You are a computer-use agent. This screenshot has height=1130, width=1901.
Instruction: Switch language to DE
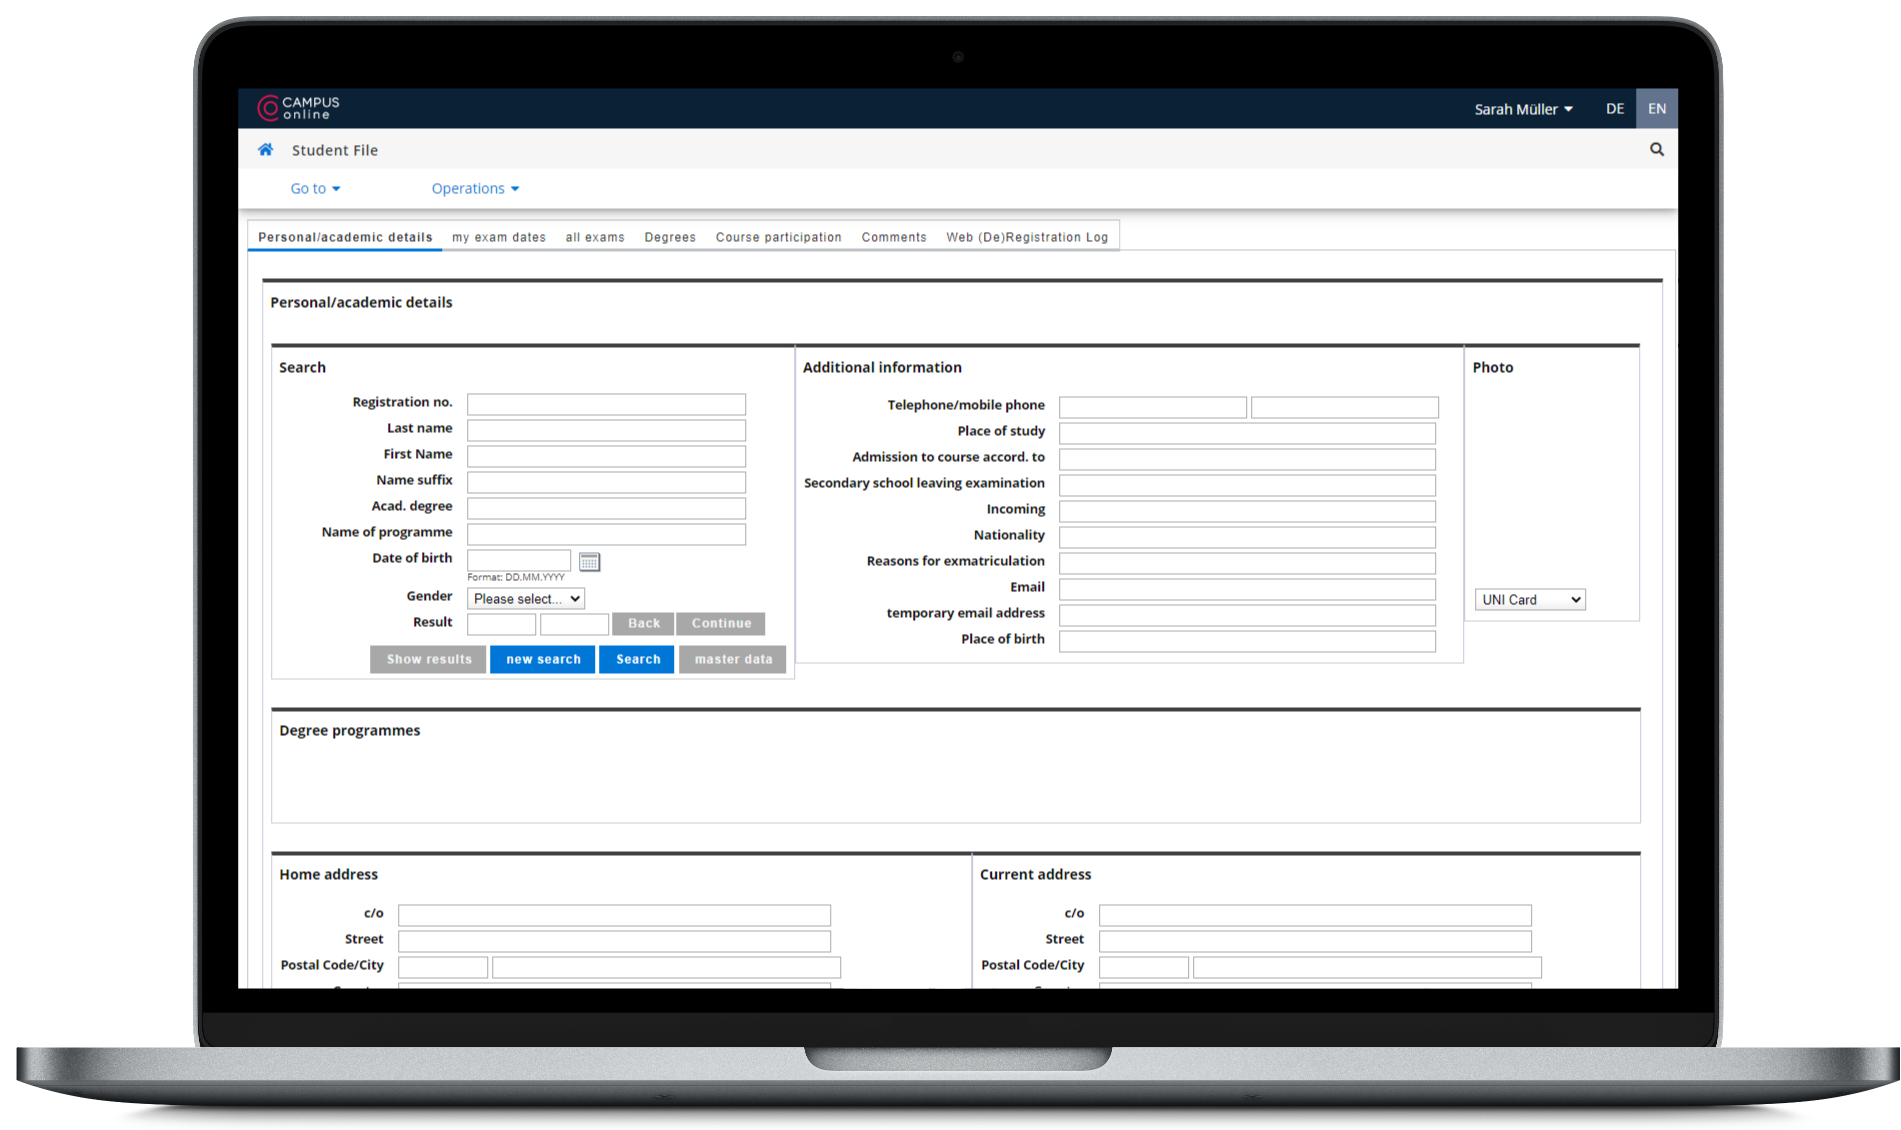pyautogui.click(x=1614, y=109)
